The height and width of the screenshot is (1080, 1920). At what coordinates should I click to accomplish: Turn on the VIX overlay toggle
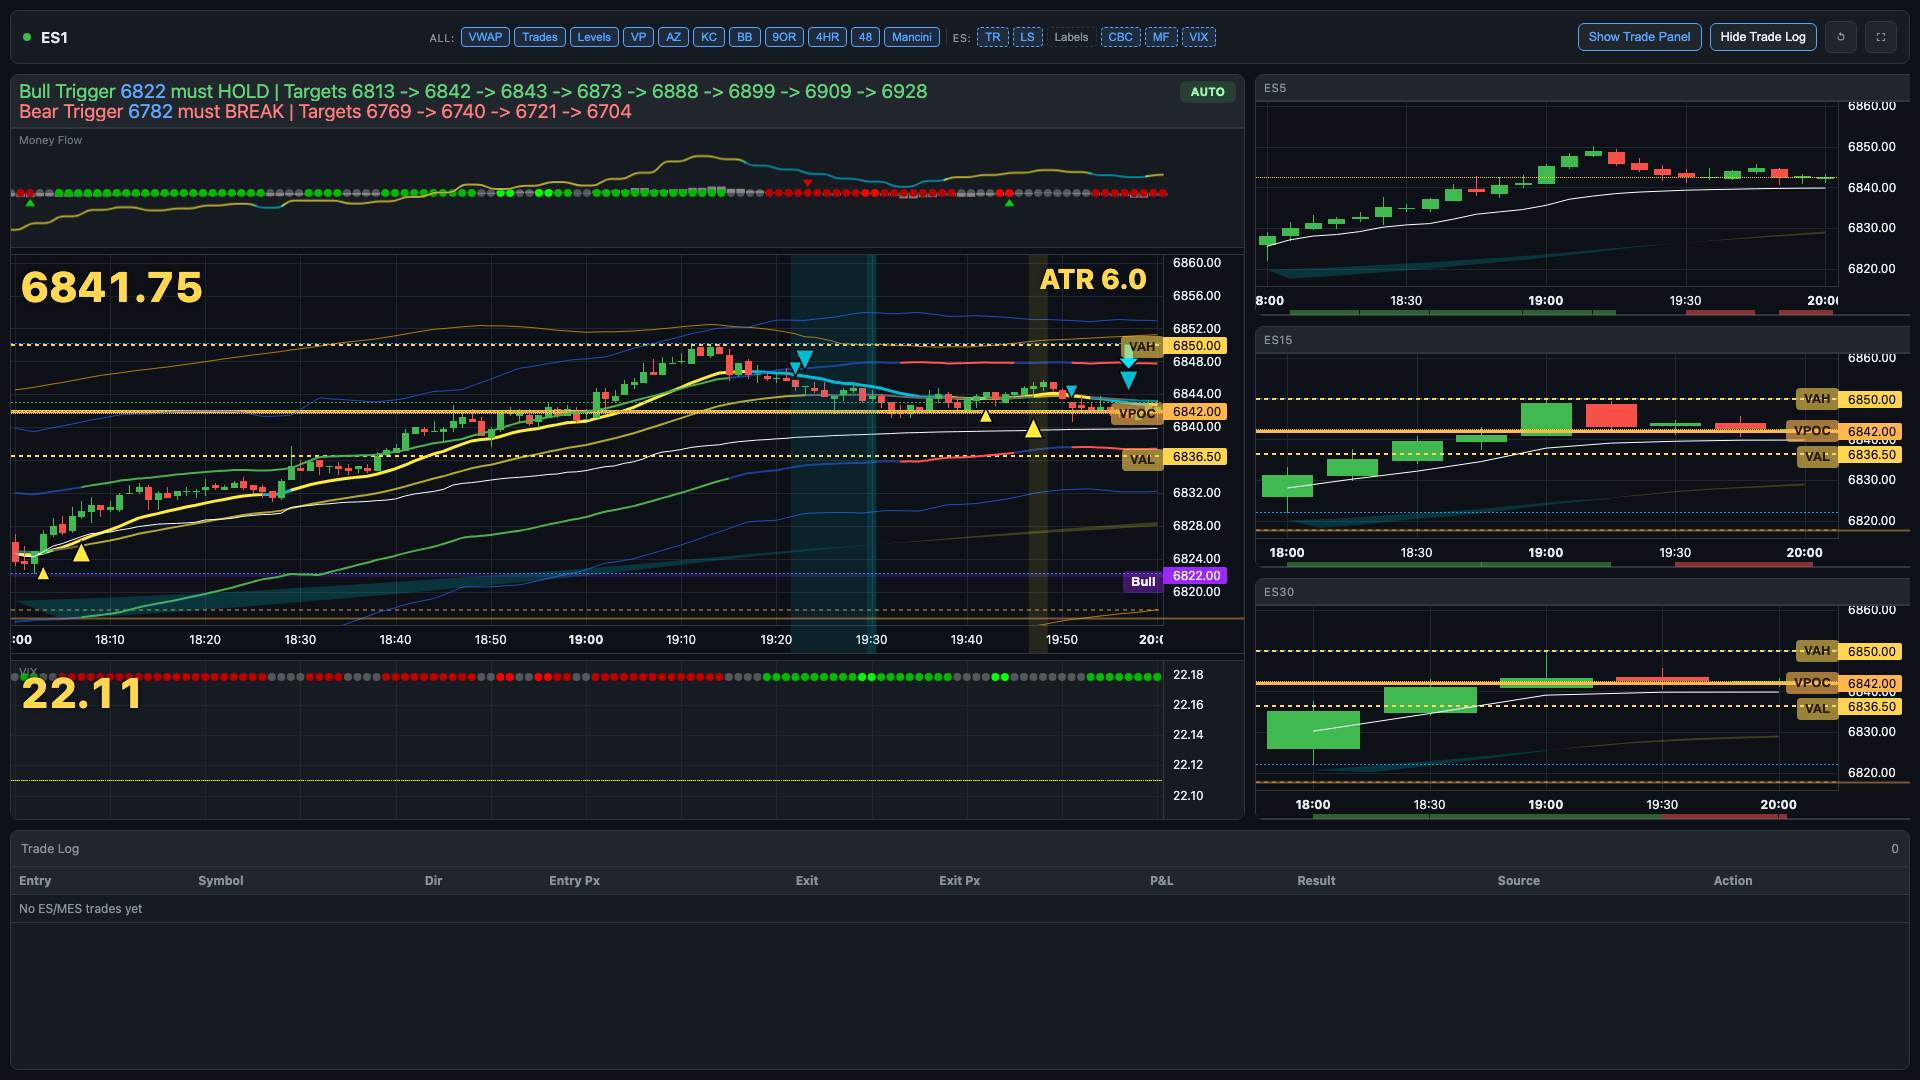pyautogui.click(x=1198, y=36)
